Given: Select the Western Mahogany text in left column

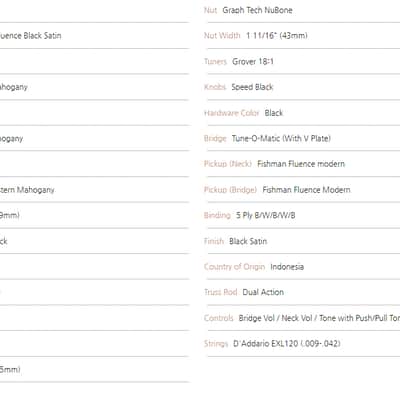Looking at the screenshot, I should 27,190.
